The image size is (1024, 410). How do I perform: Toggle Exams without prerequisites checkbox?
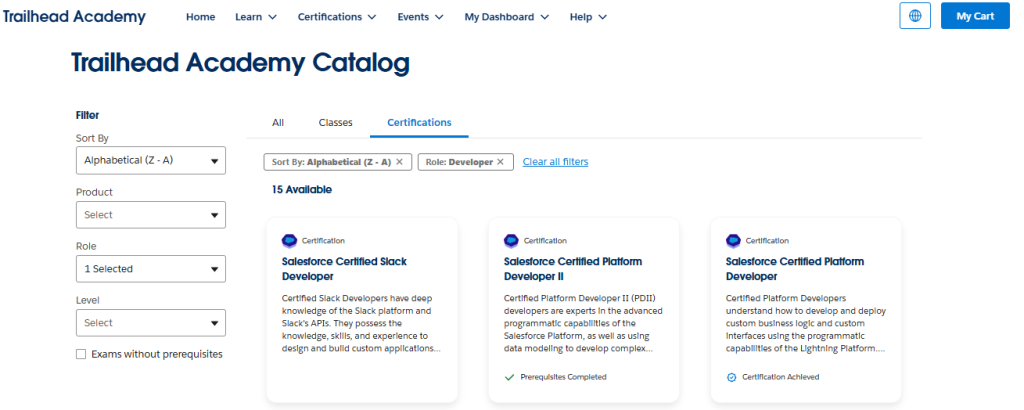pos(81,355)
